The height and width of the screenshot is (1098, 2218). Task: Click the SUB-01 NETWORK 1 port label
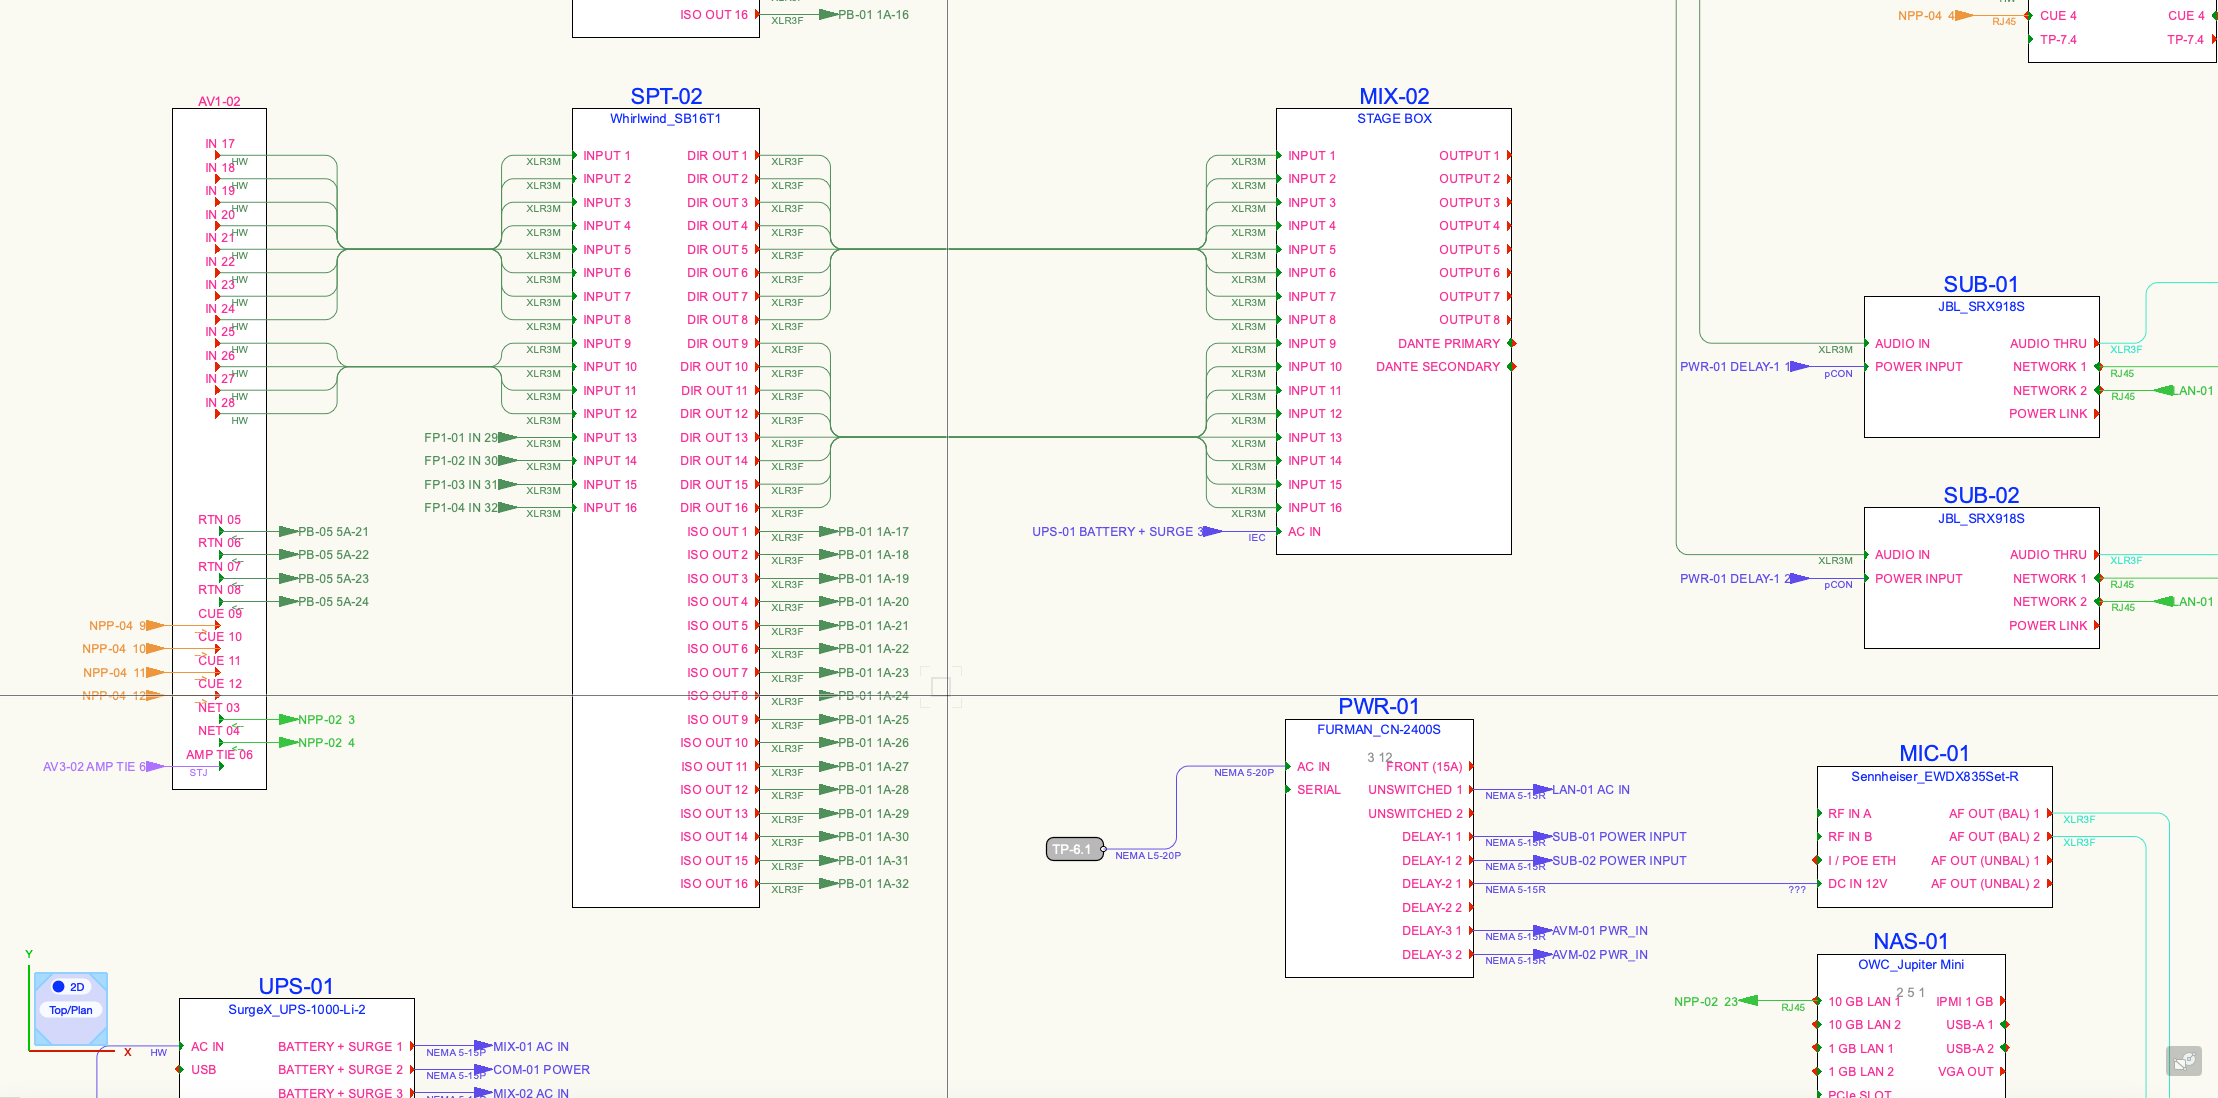pyautogui.click(x=2049, y=367)
